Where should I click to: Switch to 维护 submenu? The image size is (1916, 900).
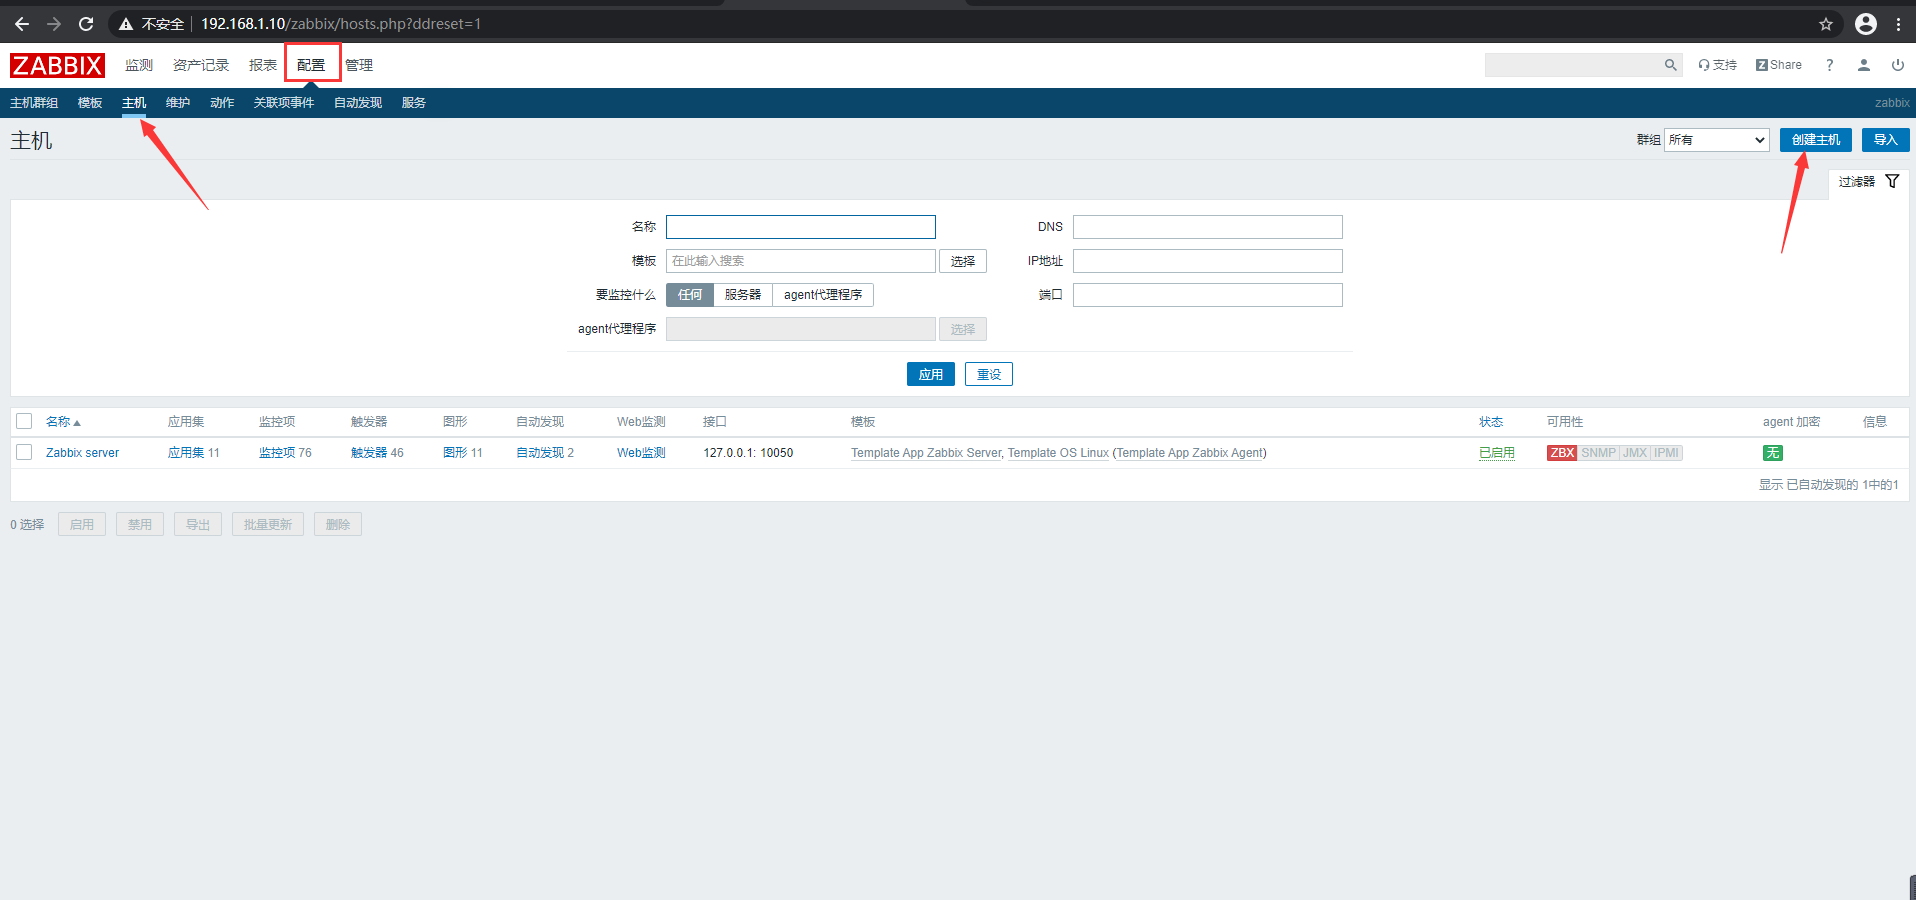(x=178, y=103)
